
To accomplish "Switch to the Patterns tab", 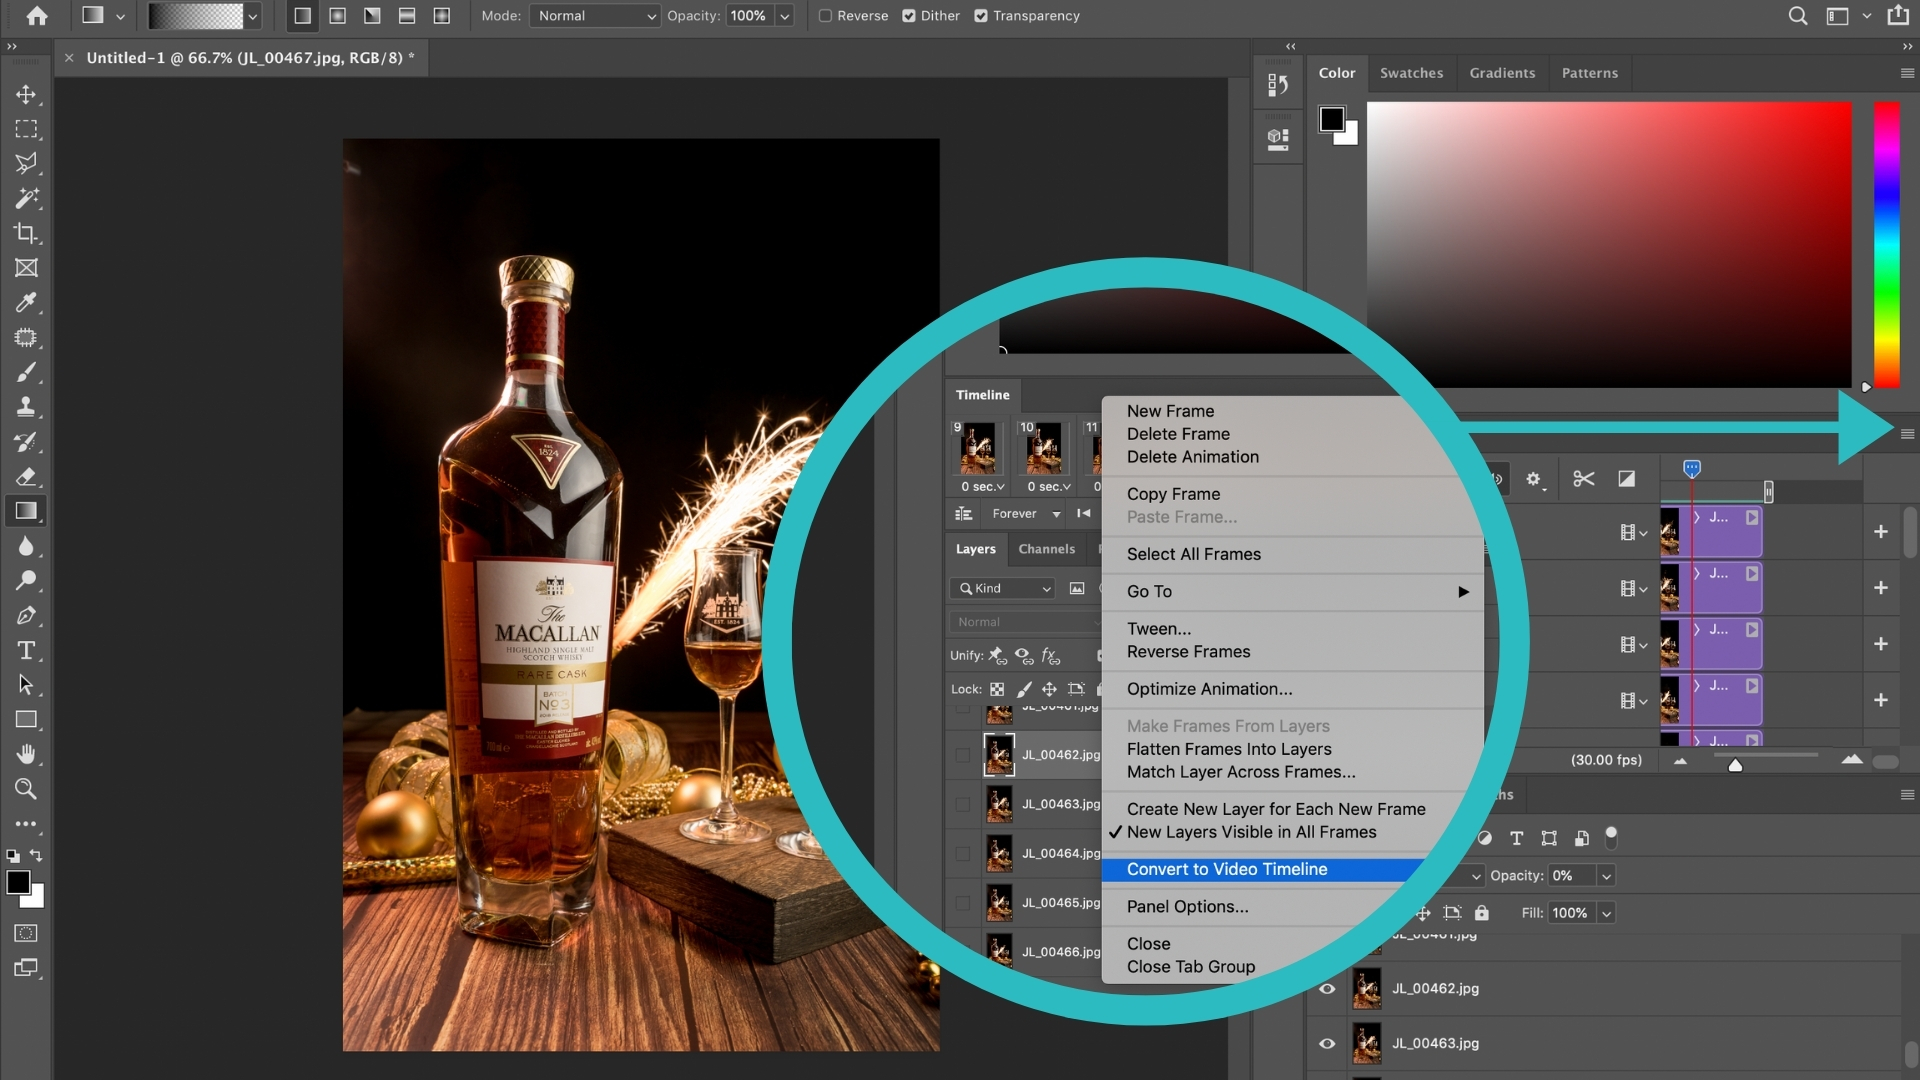I will pos(1589,73).
